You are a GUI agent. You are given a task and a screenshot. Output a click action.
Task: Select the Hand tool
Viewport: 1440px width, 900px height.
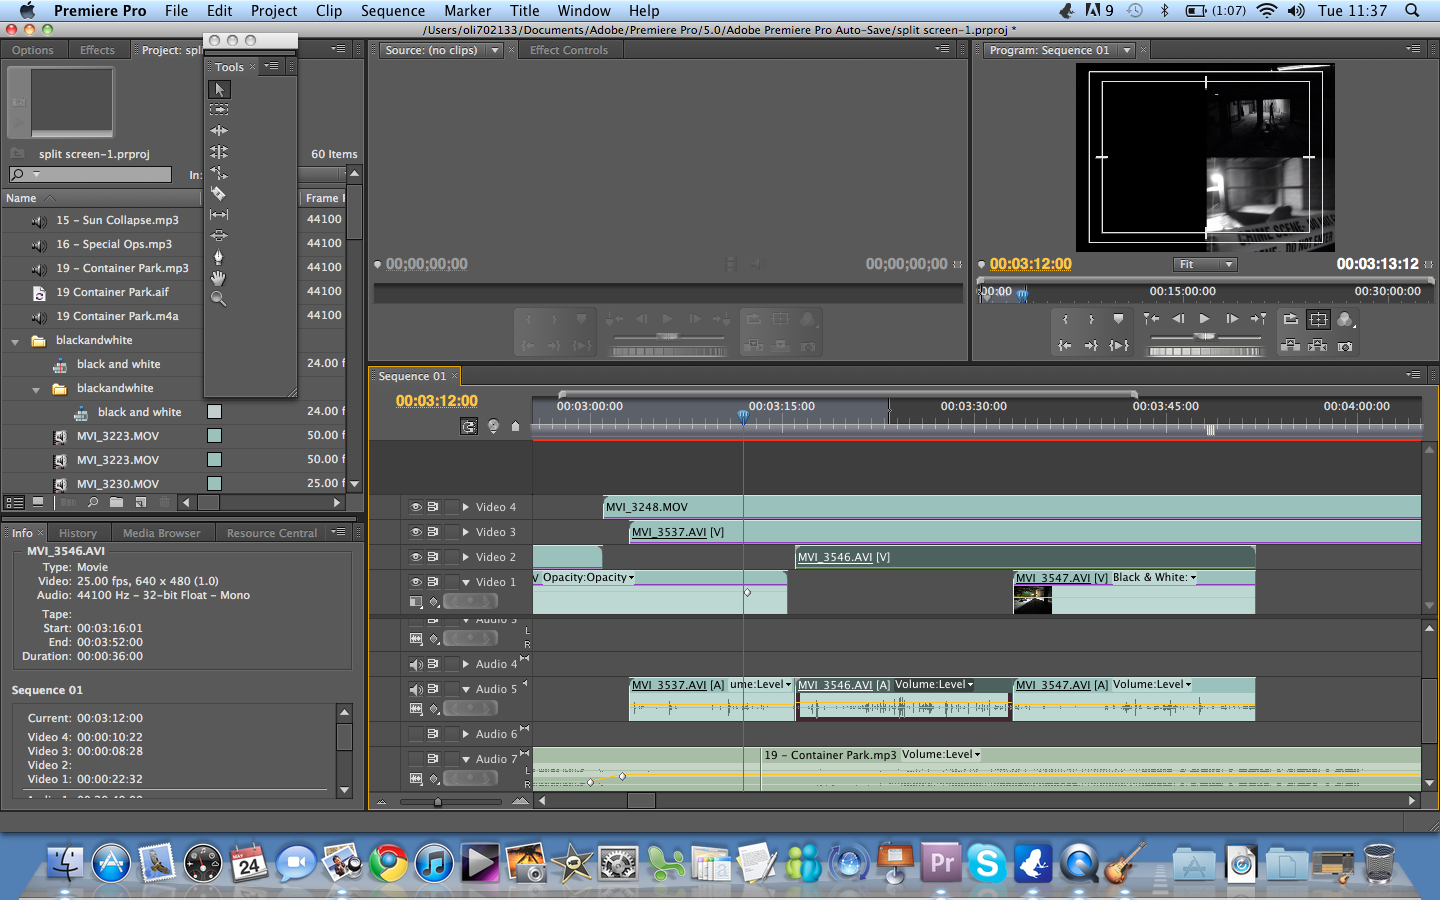(x=219, y=278)
